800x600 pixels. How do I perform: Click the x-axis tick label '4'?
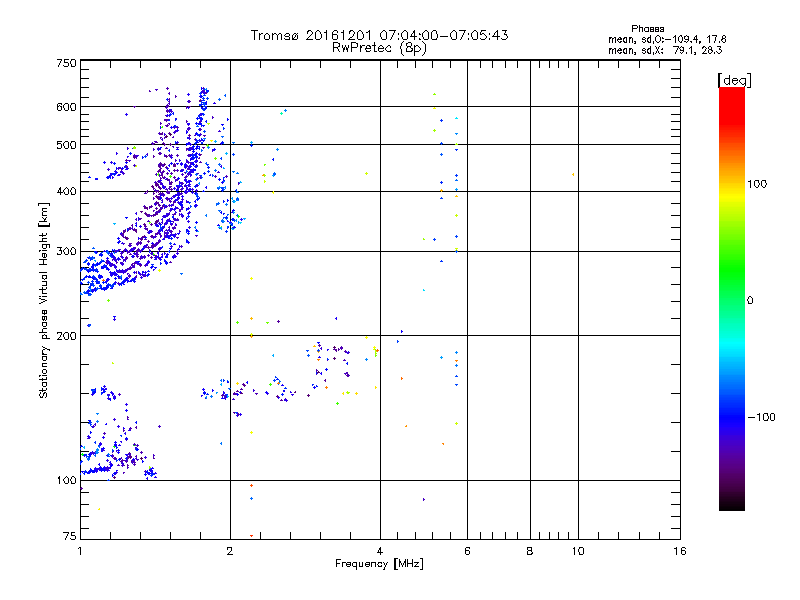380,551
